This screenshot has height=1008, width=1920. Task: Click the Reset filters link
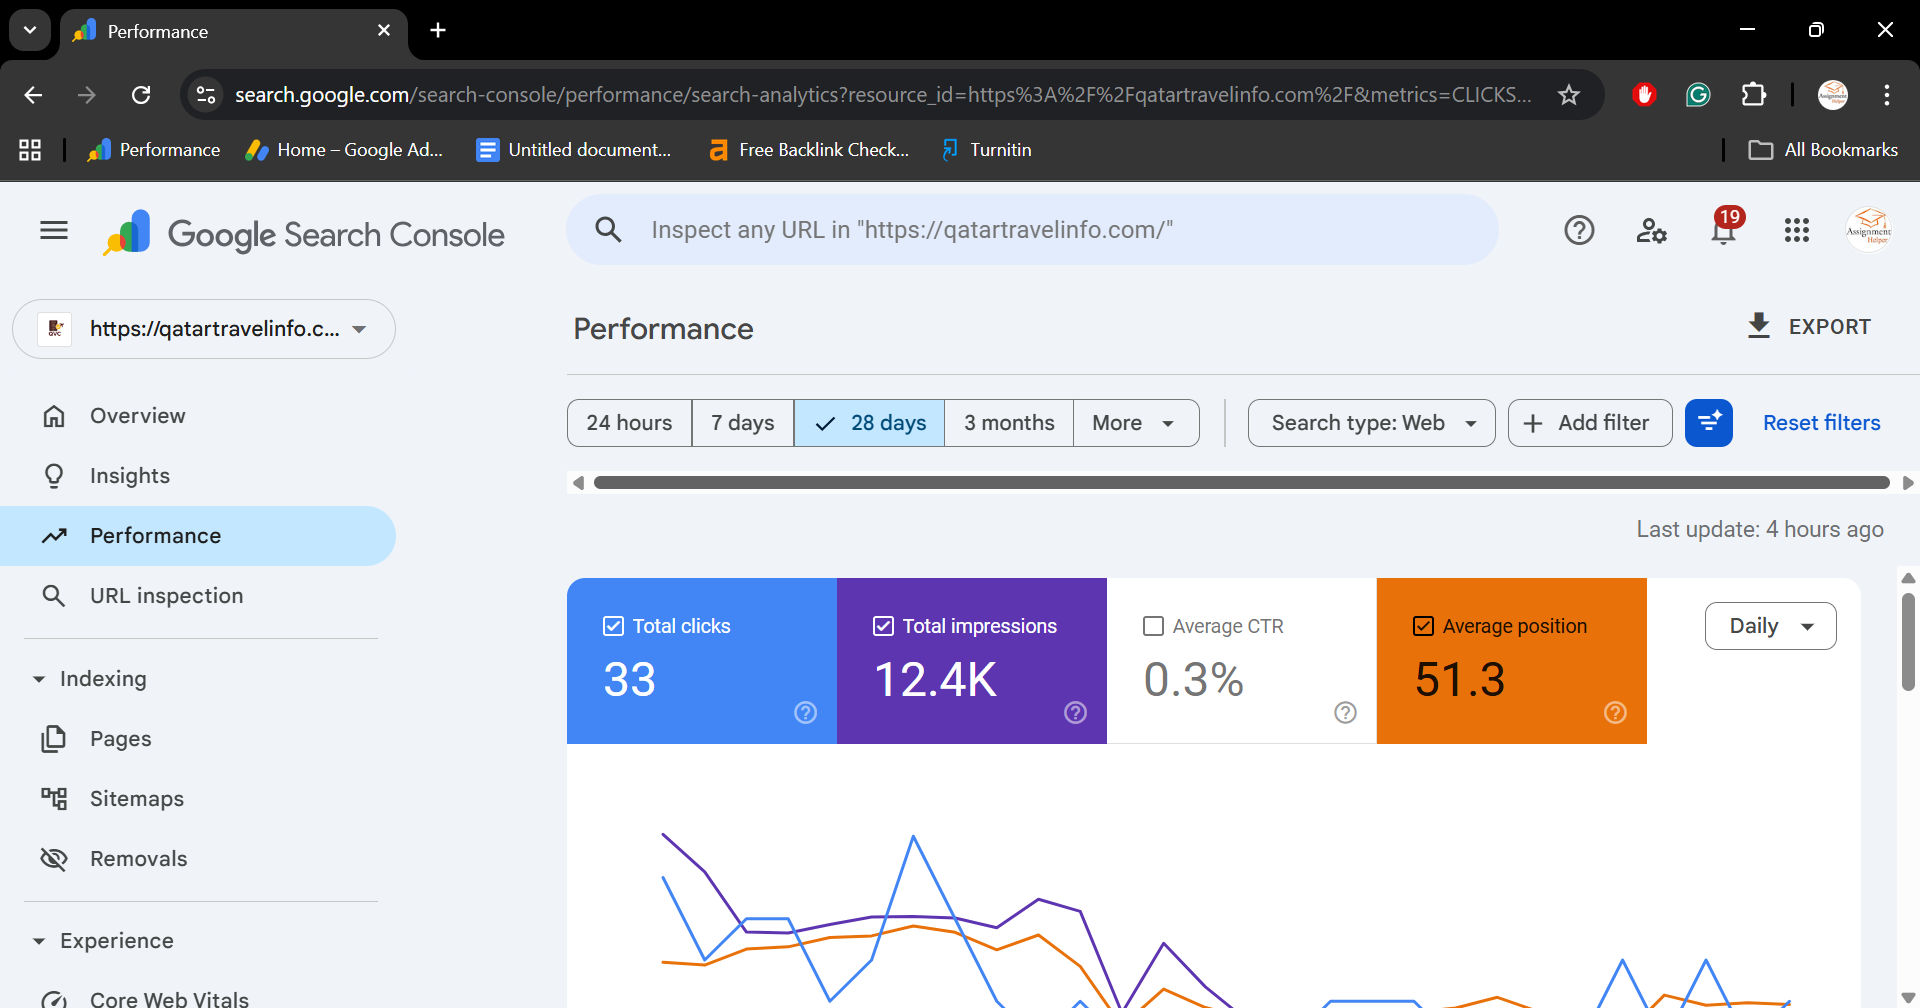(x=1822, y=423)
